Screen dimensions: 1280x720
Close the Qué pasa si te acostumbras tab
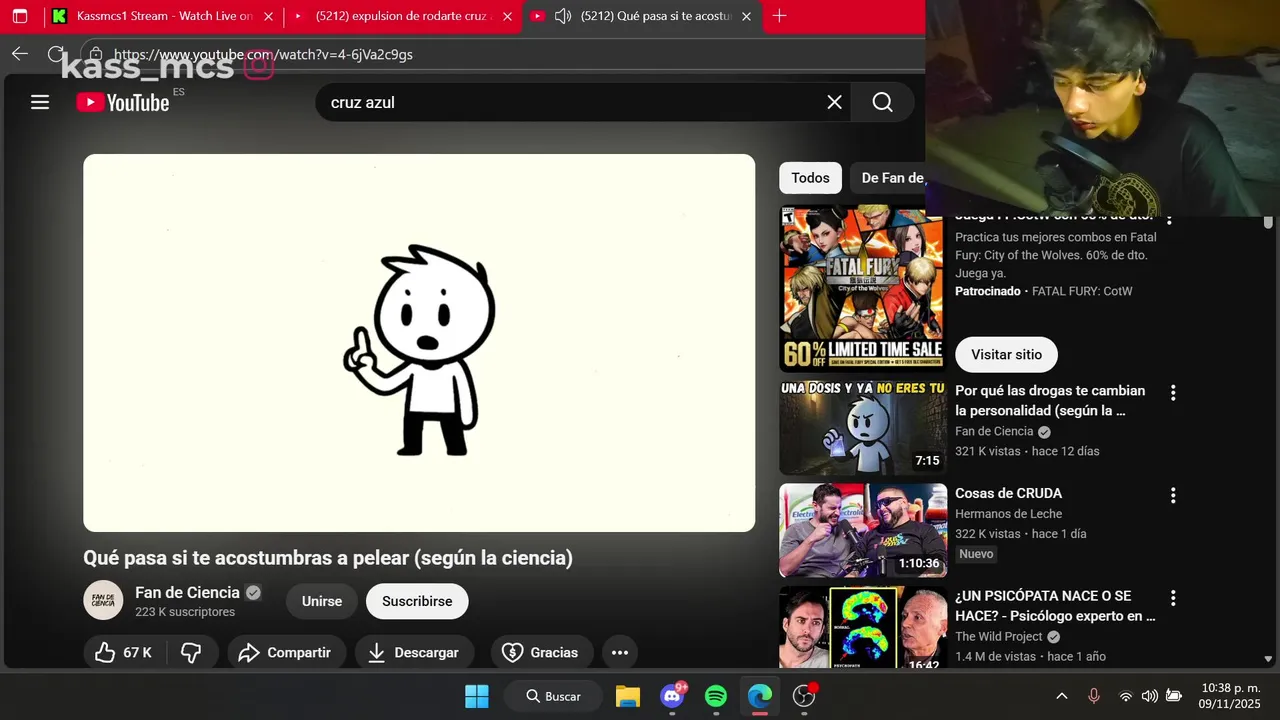click(746, 16)
